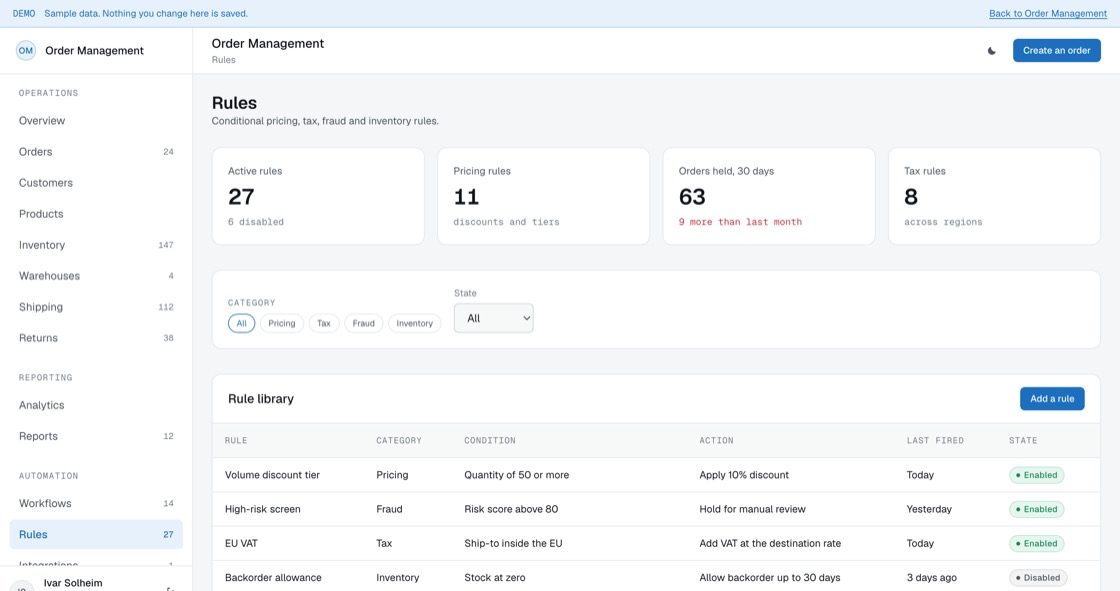The width and height of the screenshot is (1120, 591).
Task: Click the Add a rule button
Action: tap(1052, 399)
